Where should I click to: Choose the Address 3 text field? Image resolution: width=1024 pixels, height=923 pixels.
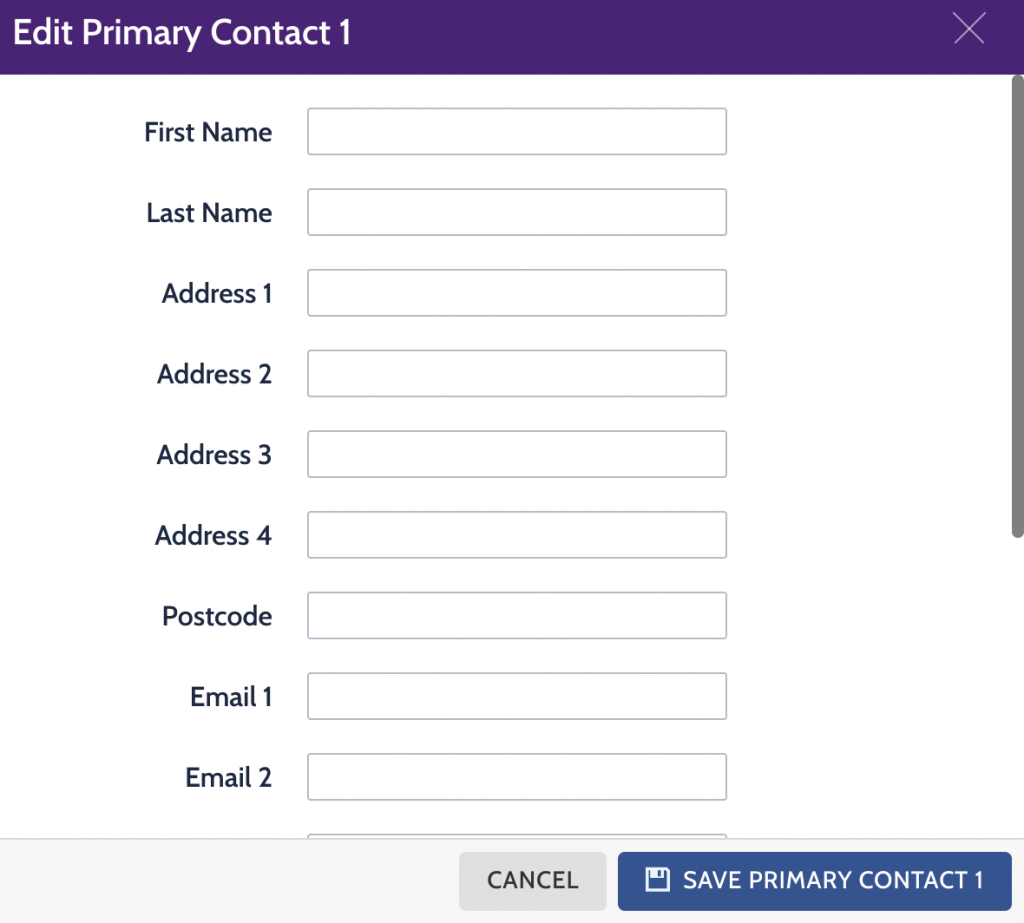point(517,454)
